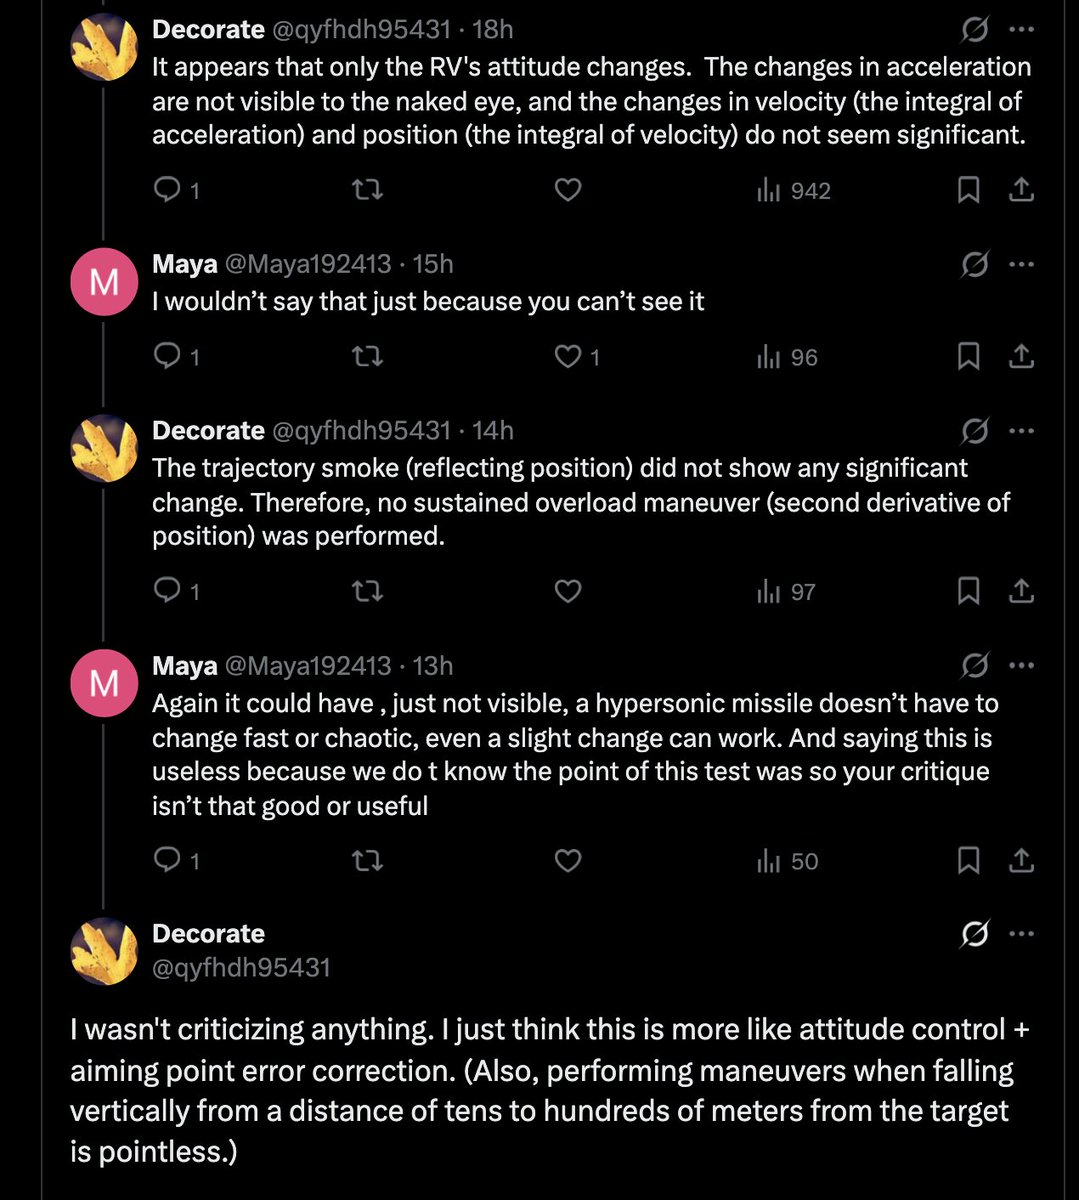
Task: Click Maya's pink M avatar on 13h reply
Action: [104, 683]
